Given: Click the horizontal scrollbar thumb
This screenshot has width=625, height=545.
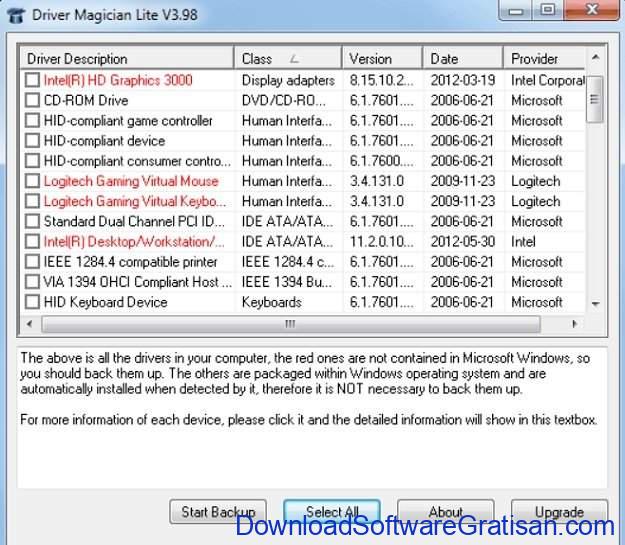Looking at the screenshot, I should click(291, 324).
